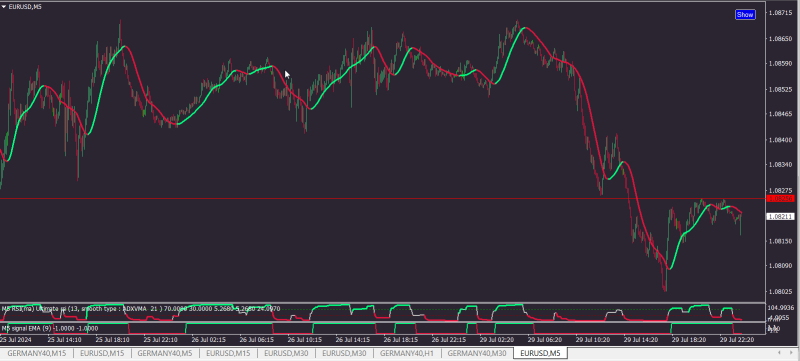Image resolution: width=800 pixels, height=361 pixels.
Task: Click the blue Show button
Action: (x=745, y=15)
